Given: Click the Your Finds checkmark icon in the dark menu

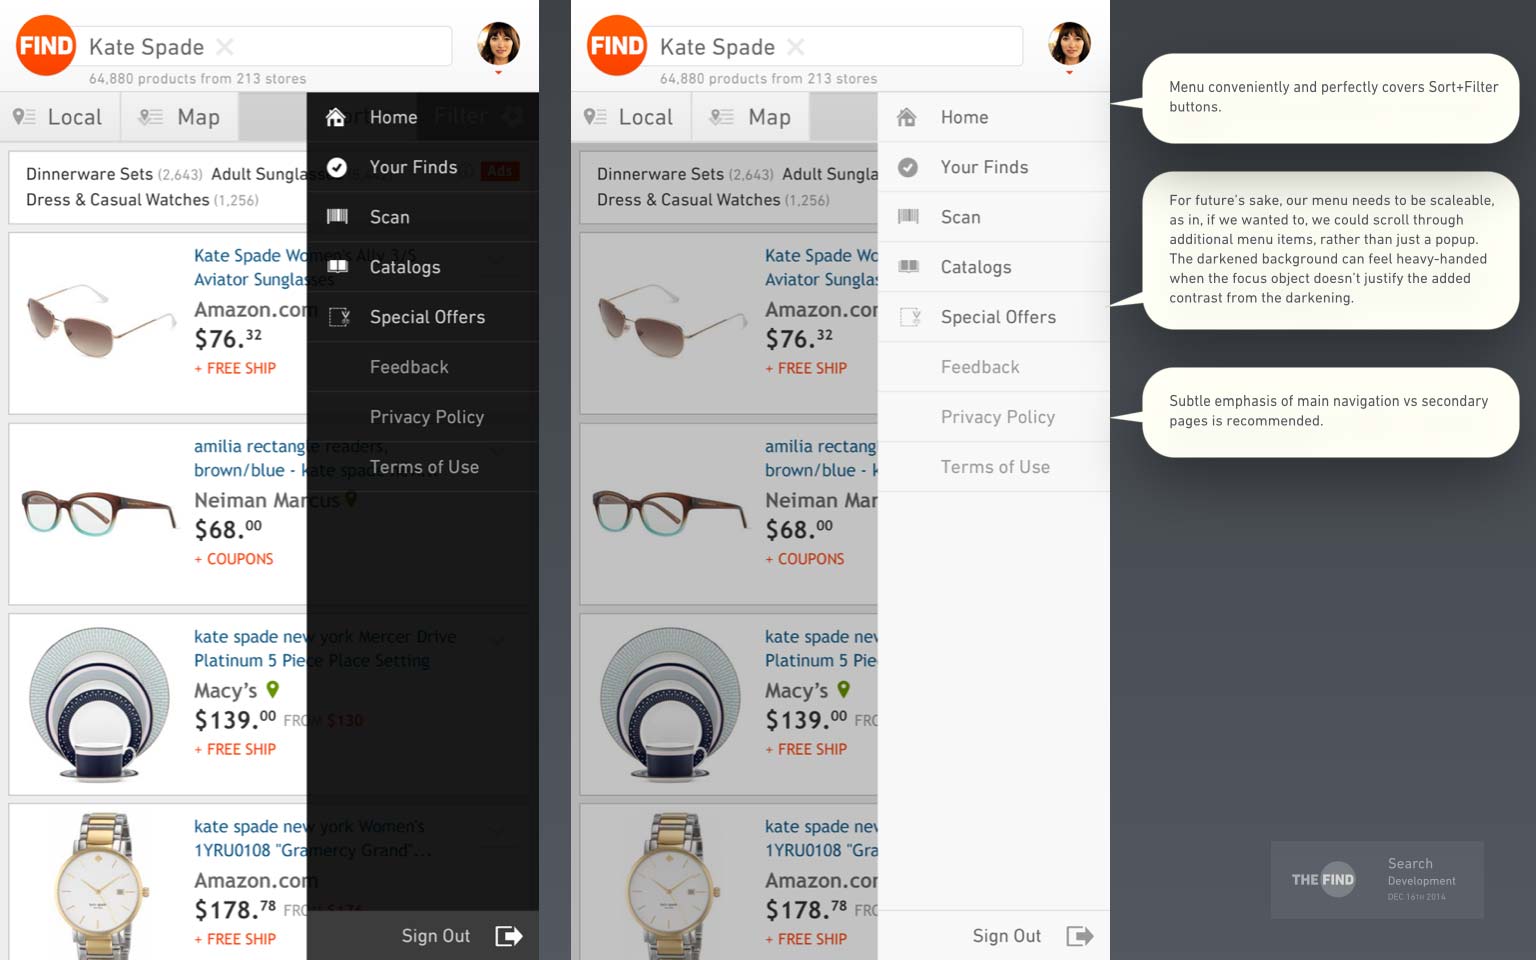Looking at the screenshot, I should 337,167.
